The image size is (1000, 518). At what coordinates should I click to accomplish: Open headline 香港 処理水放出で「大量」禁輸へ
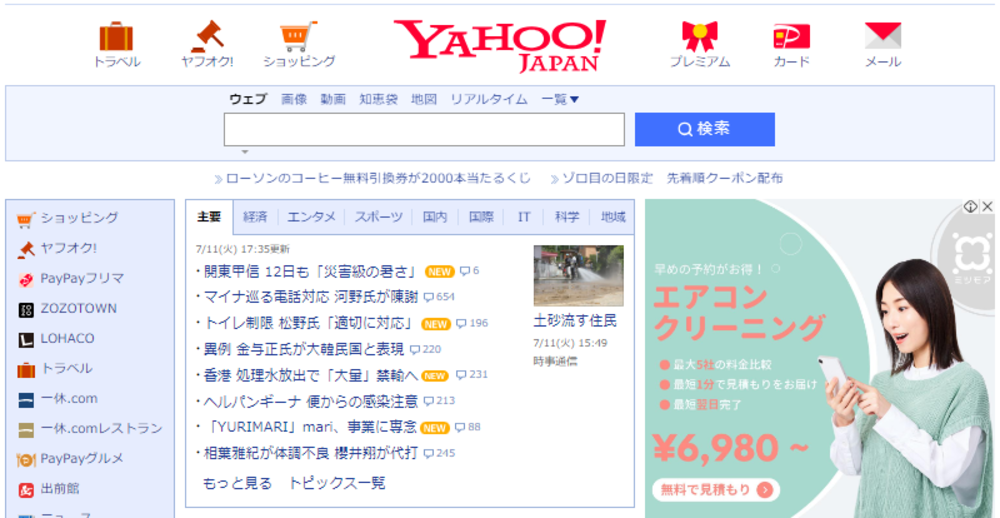pyautogui.click(x=311, y=376)
